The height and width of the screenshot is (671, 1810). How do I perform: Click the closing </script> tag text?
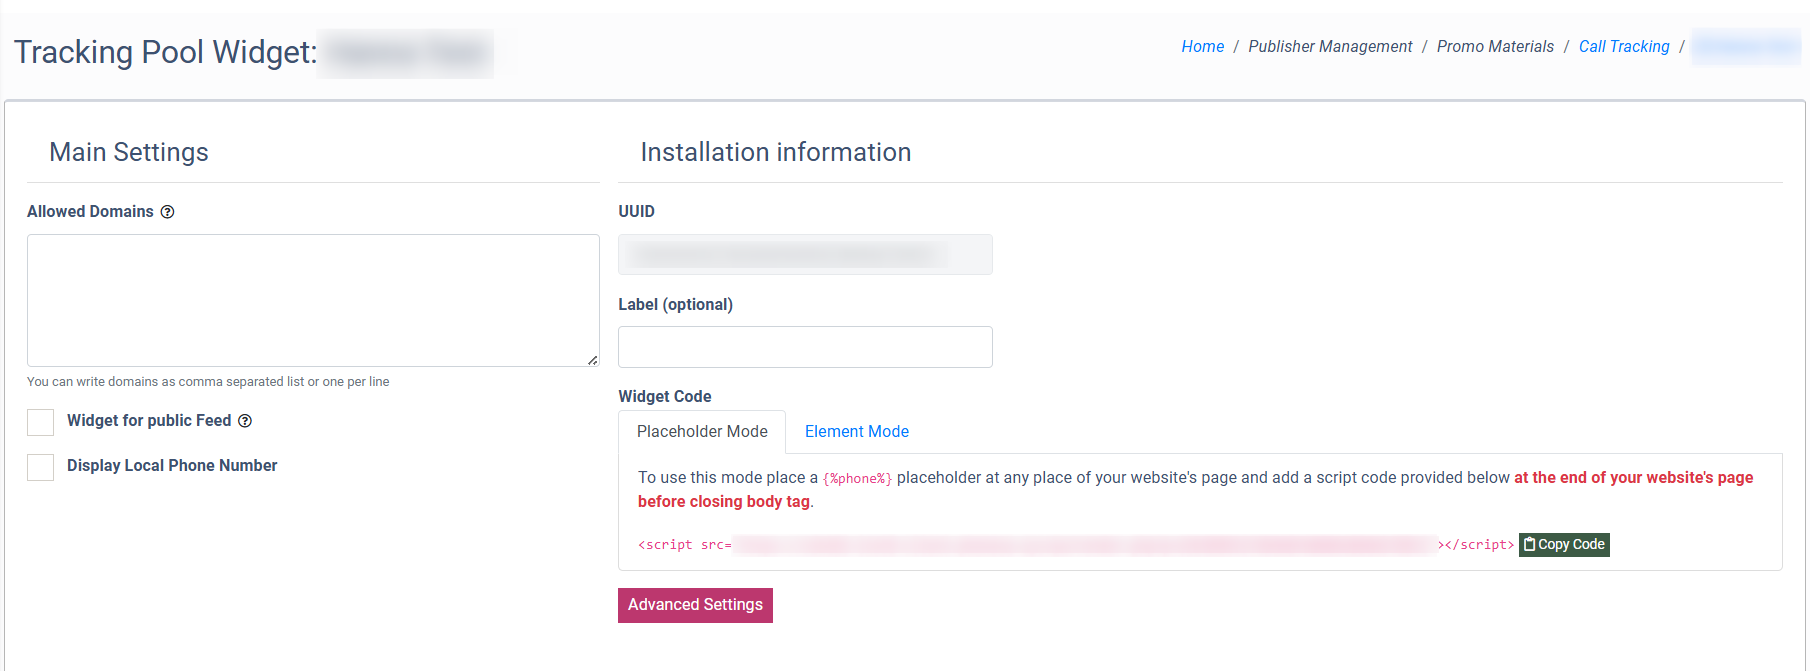(1479, 545)
